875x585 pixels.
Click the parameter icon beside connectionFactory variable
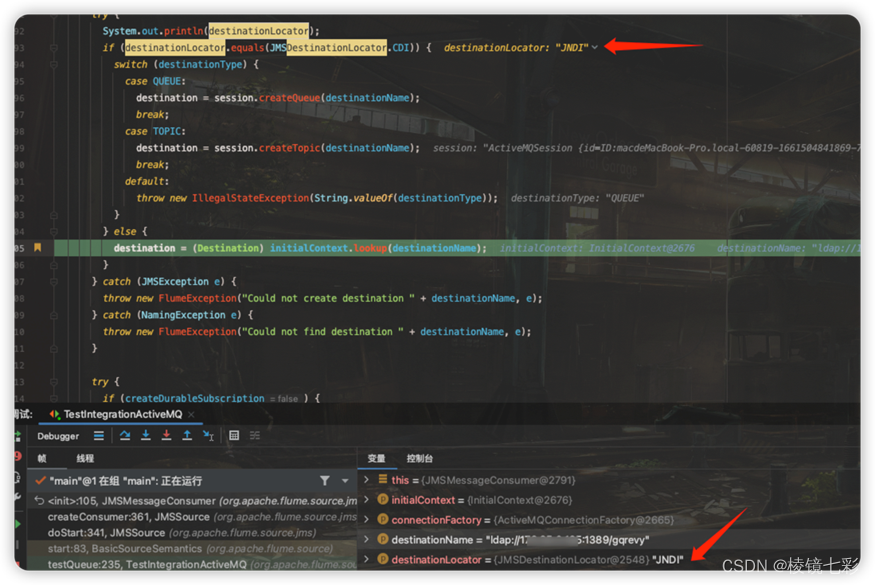383,520
